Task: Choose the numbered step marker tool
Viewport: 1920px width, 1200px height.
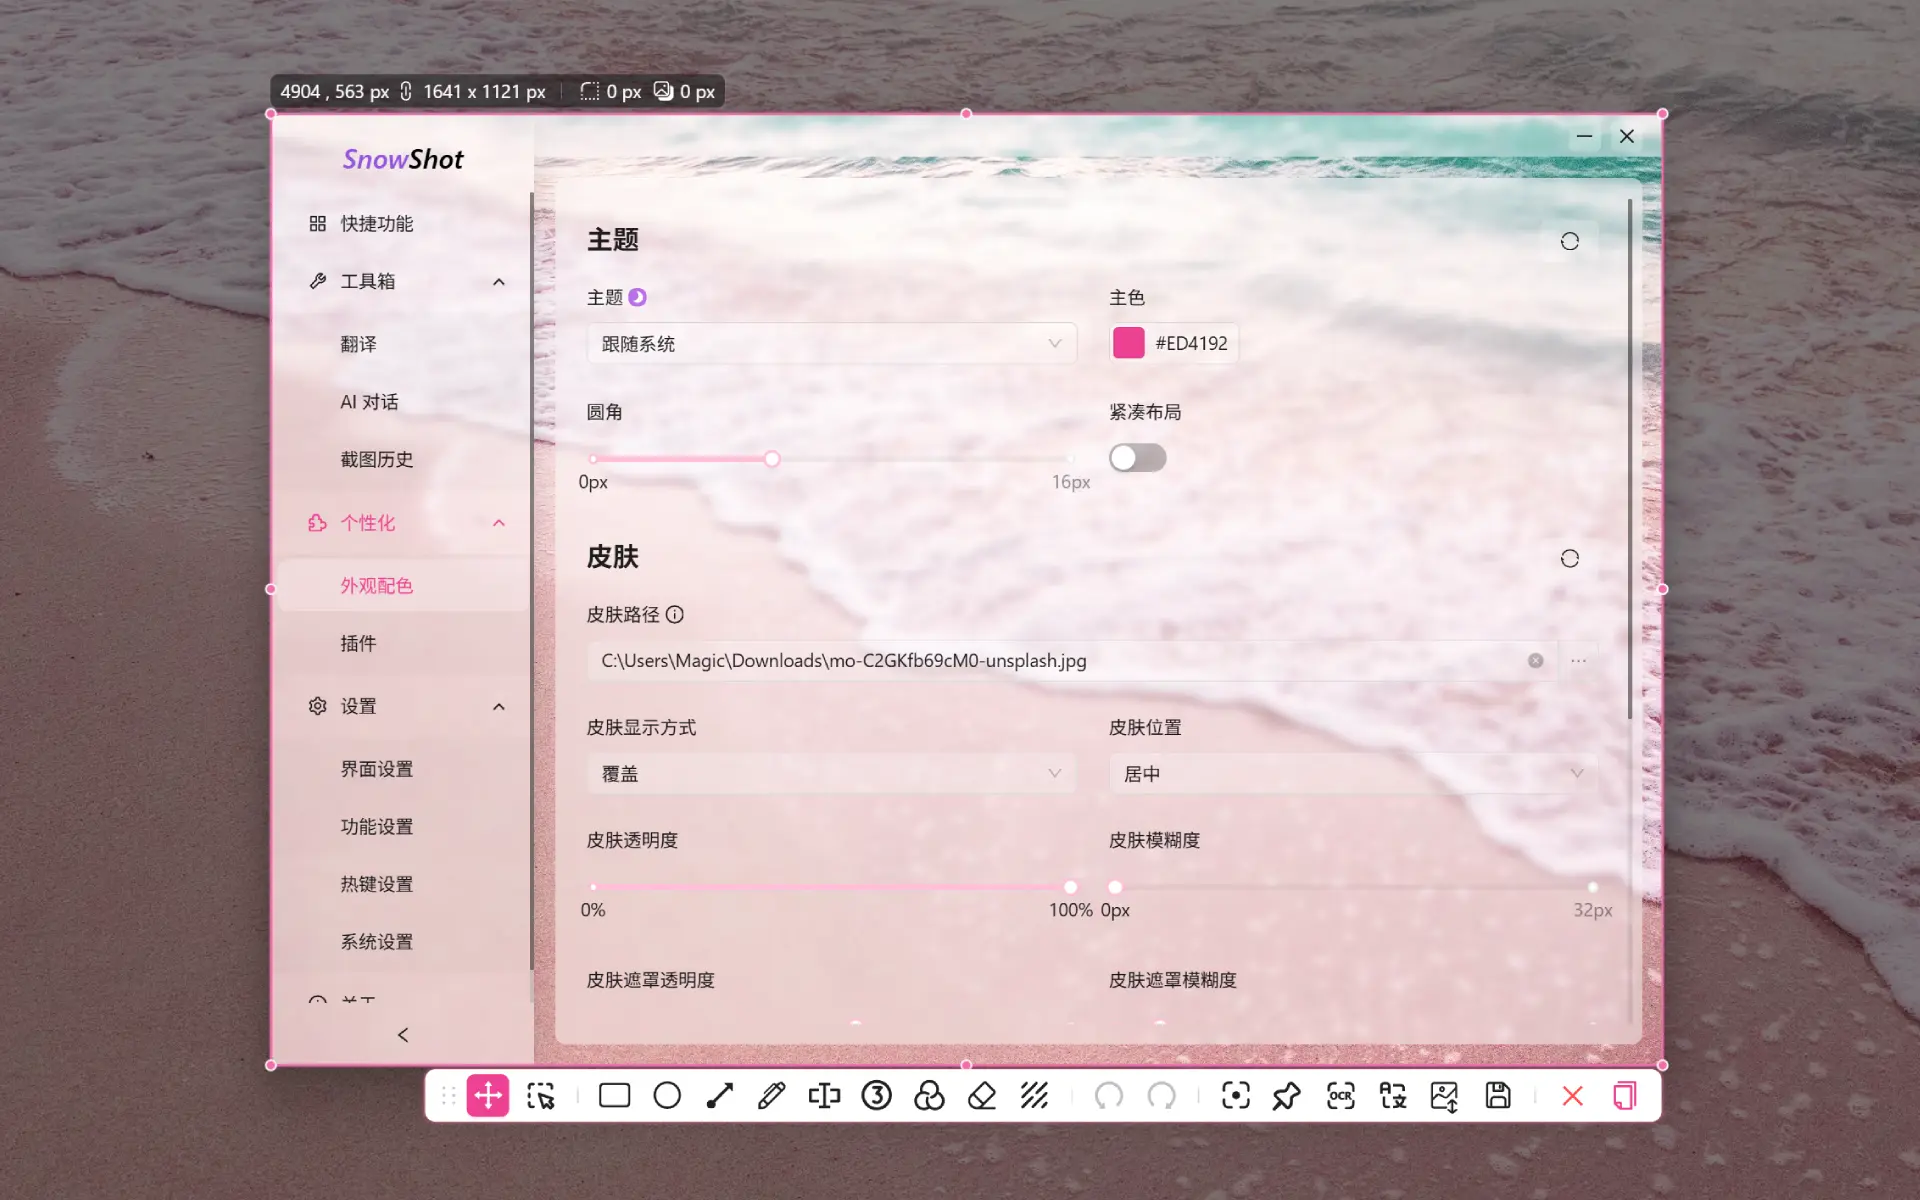Action: pyautogui.click(x=876, y=1096)
